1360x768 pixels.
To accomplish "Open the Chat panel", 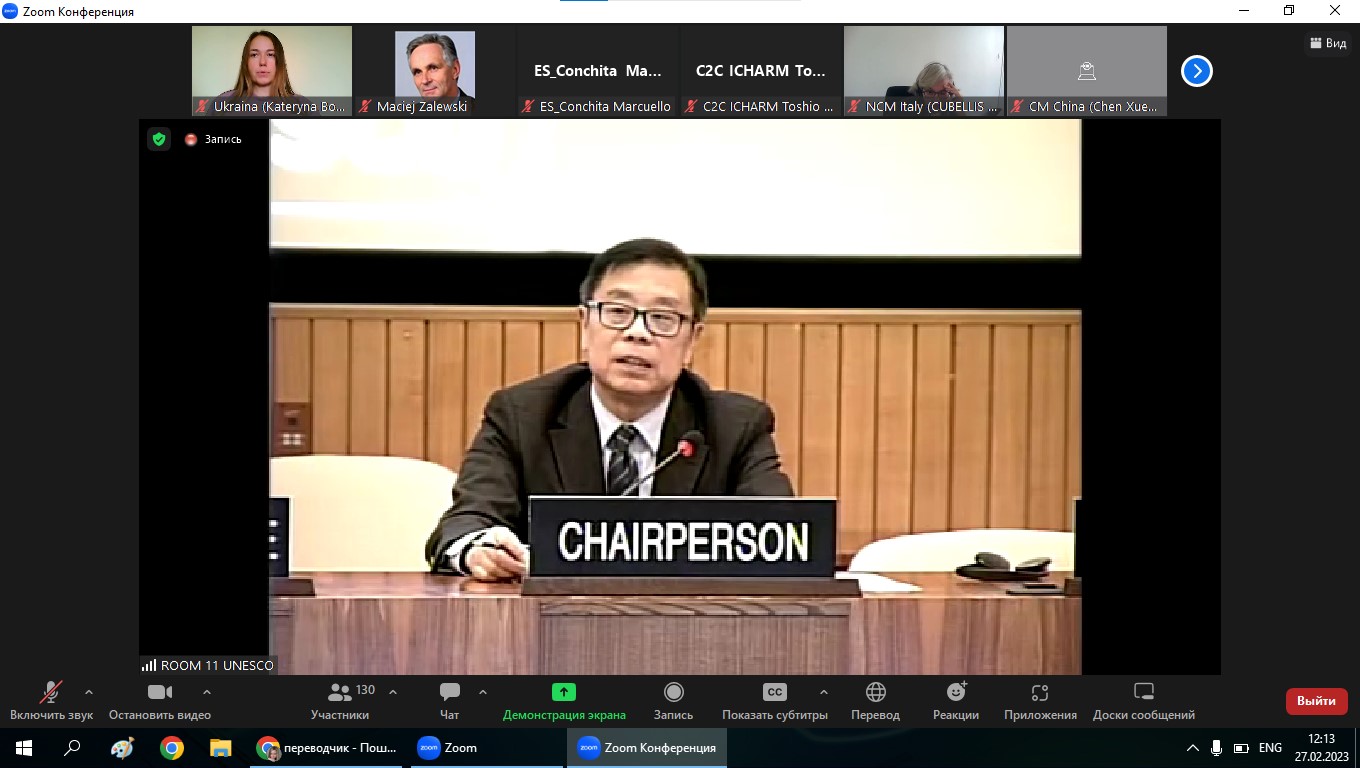I will pos(450,692).
